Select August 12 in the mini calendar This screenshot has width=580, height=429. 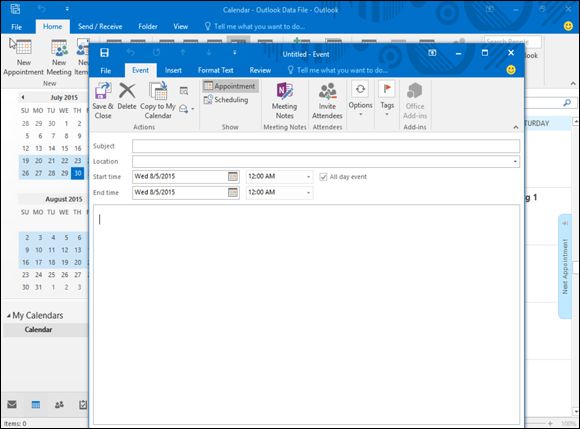(x=64, y=250)
